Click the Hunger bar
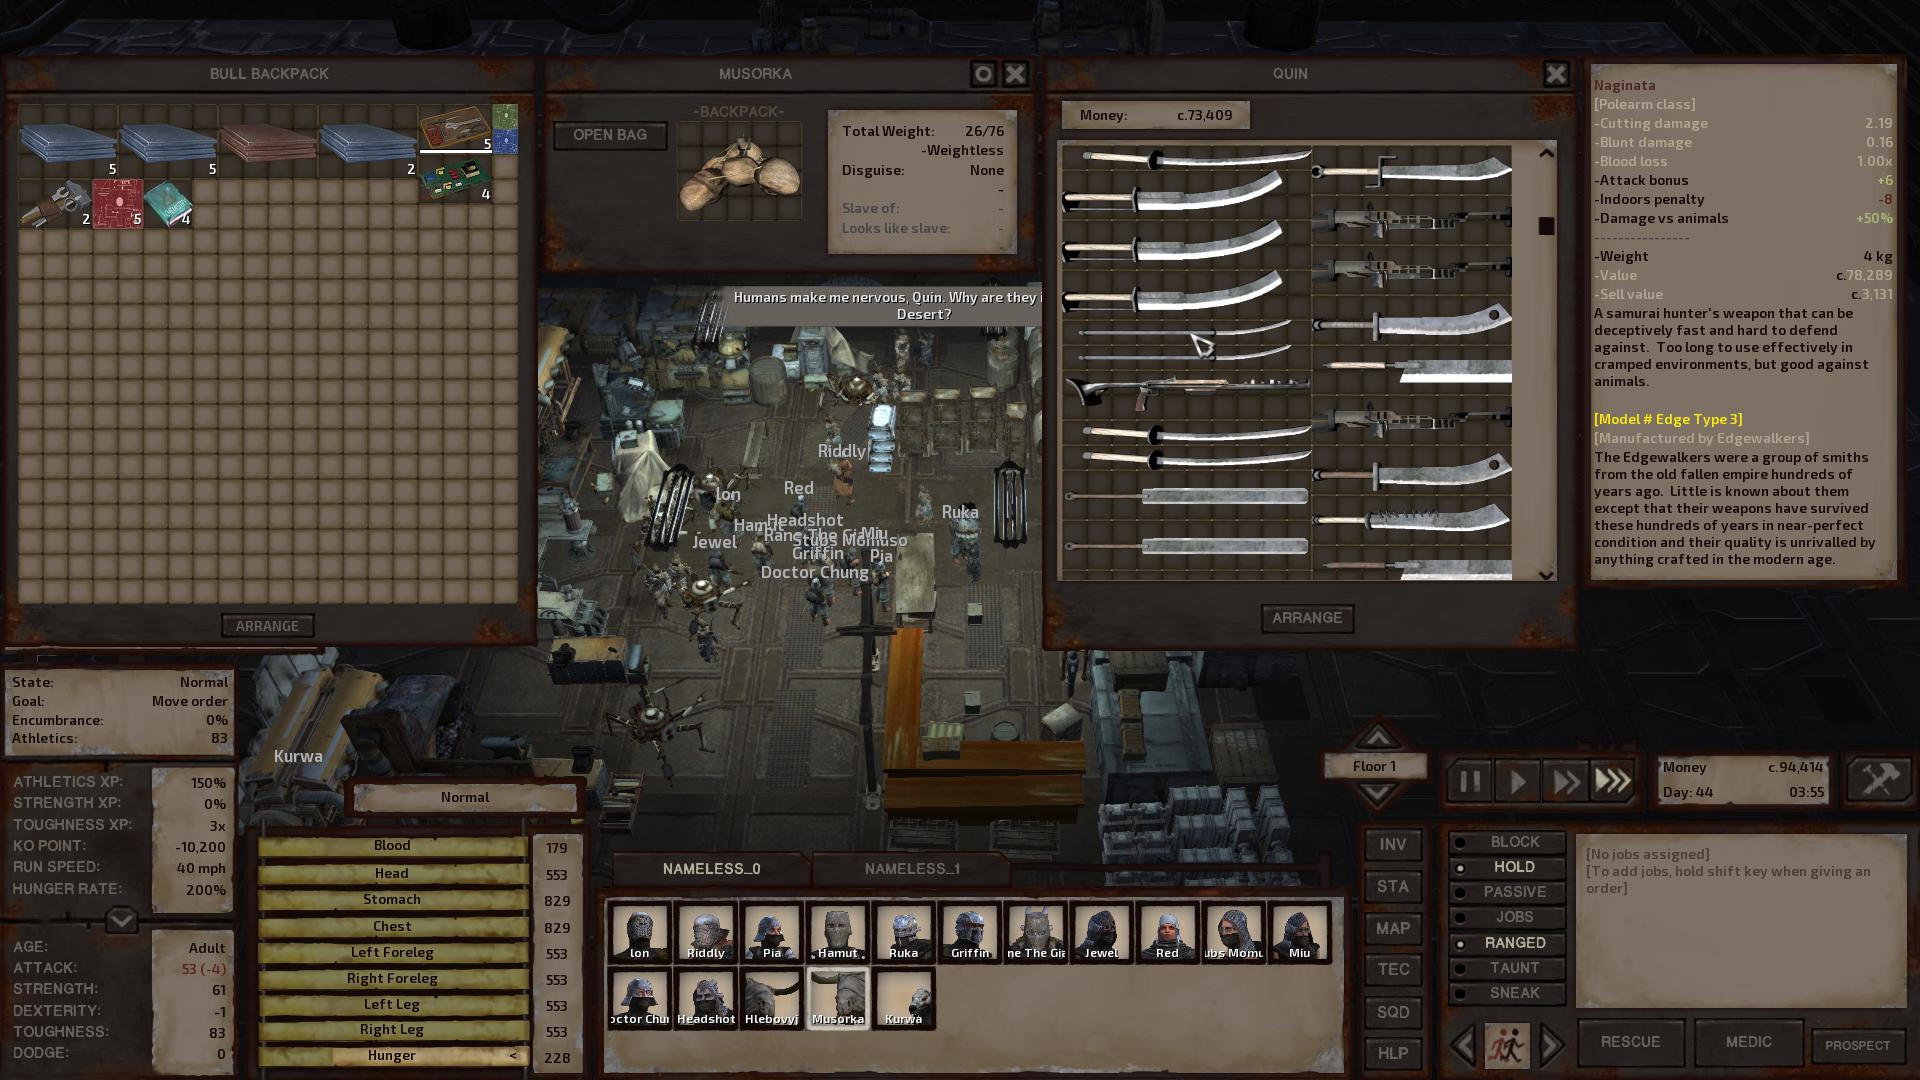Image resolution: width=1920 pixels, height=1080 pixels. pos(392,1056)
